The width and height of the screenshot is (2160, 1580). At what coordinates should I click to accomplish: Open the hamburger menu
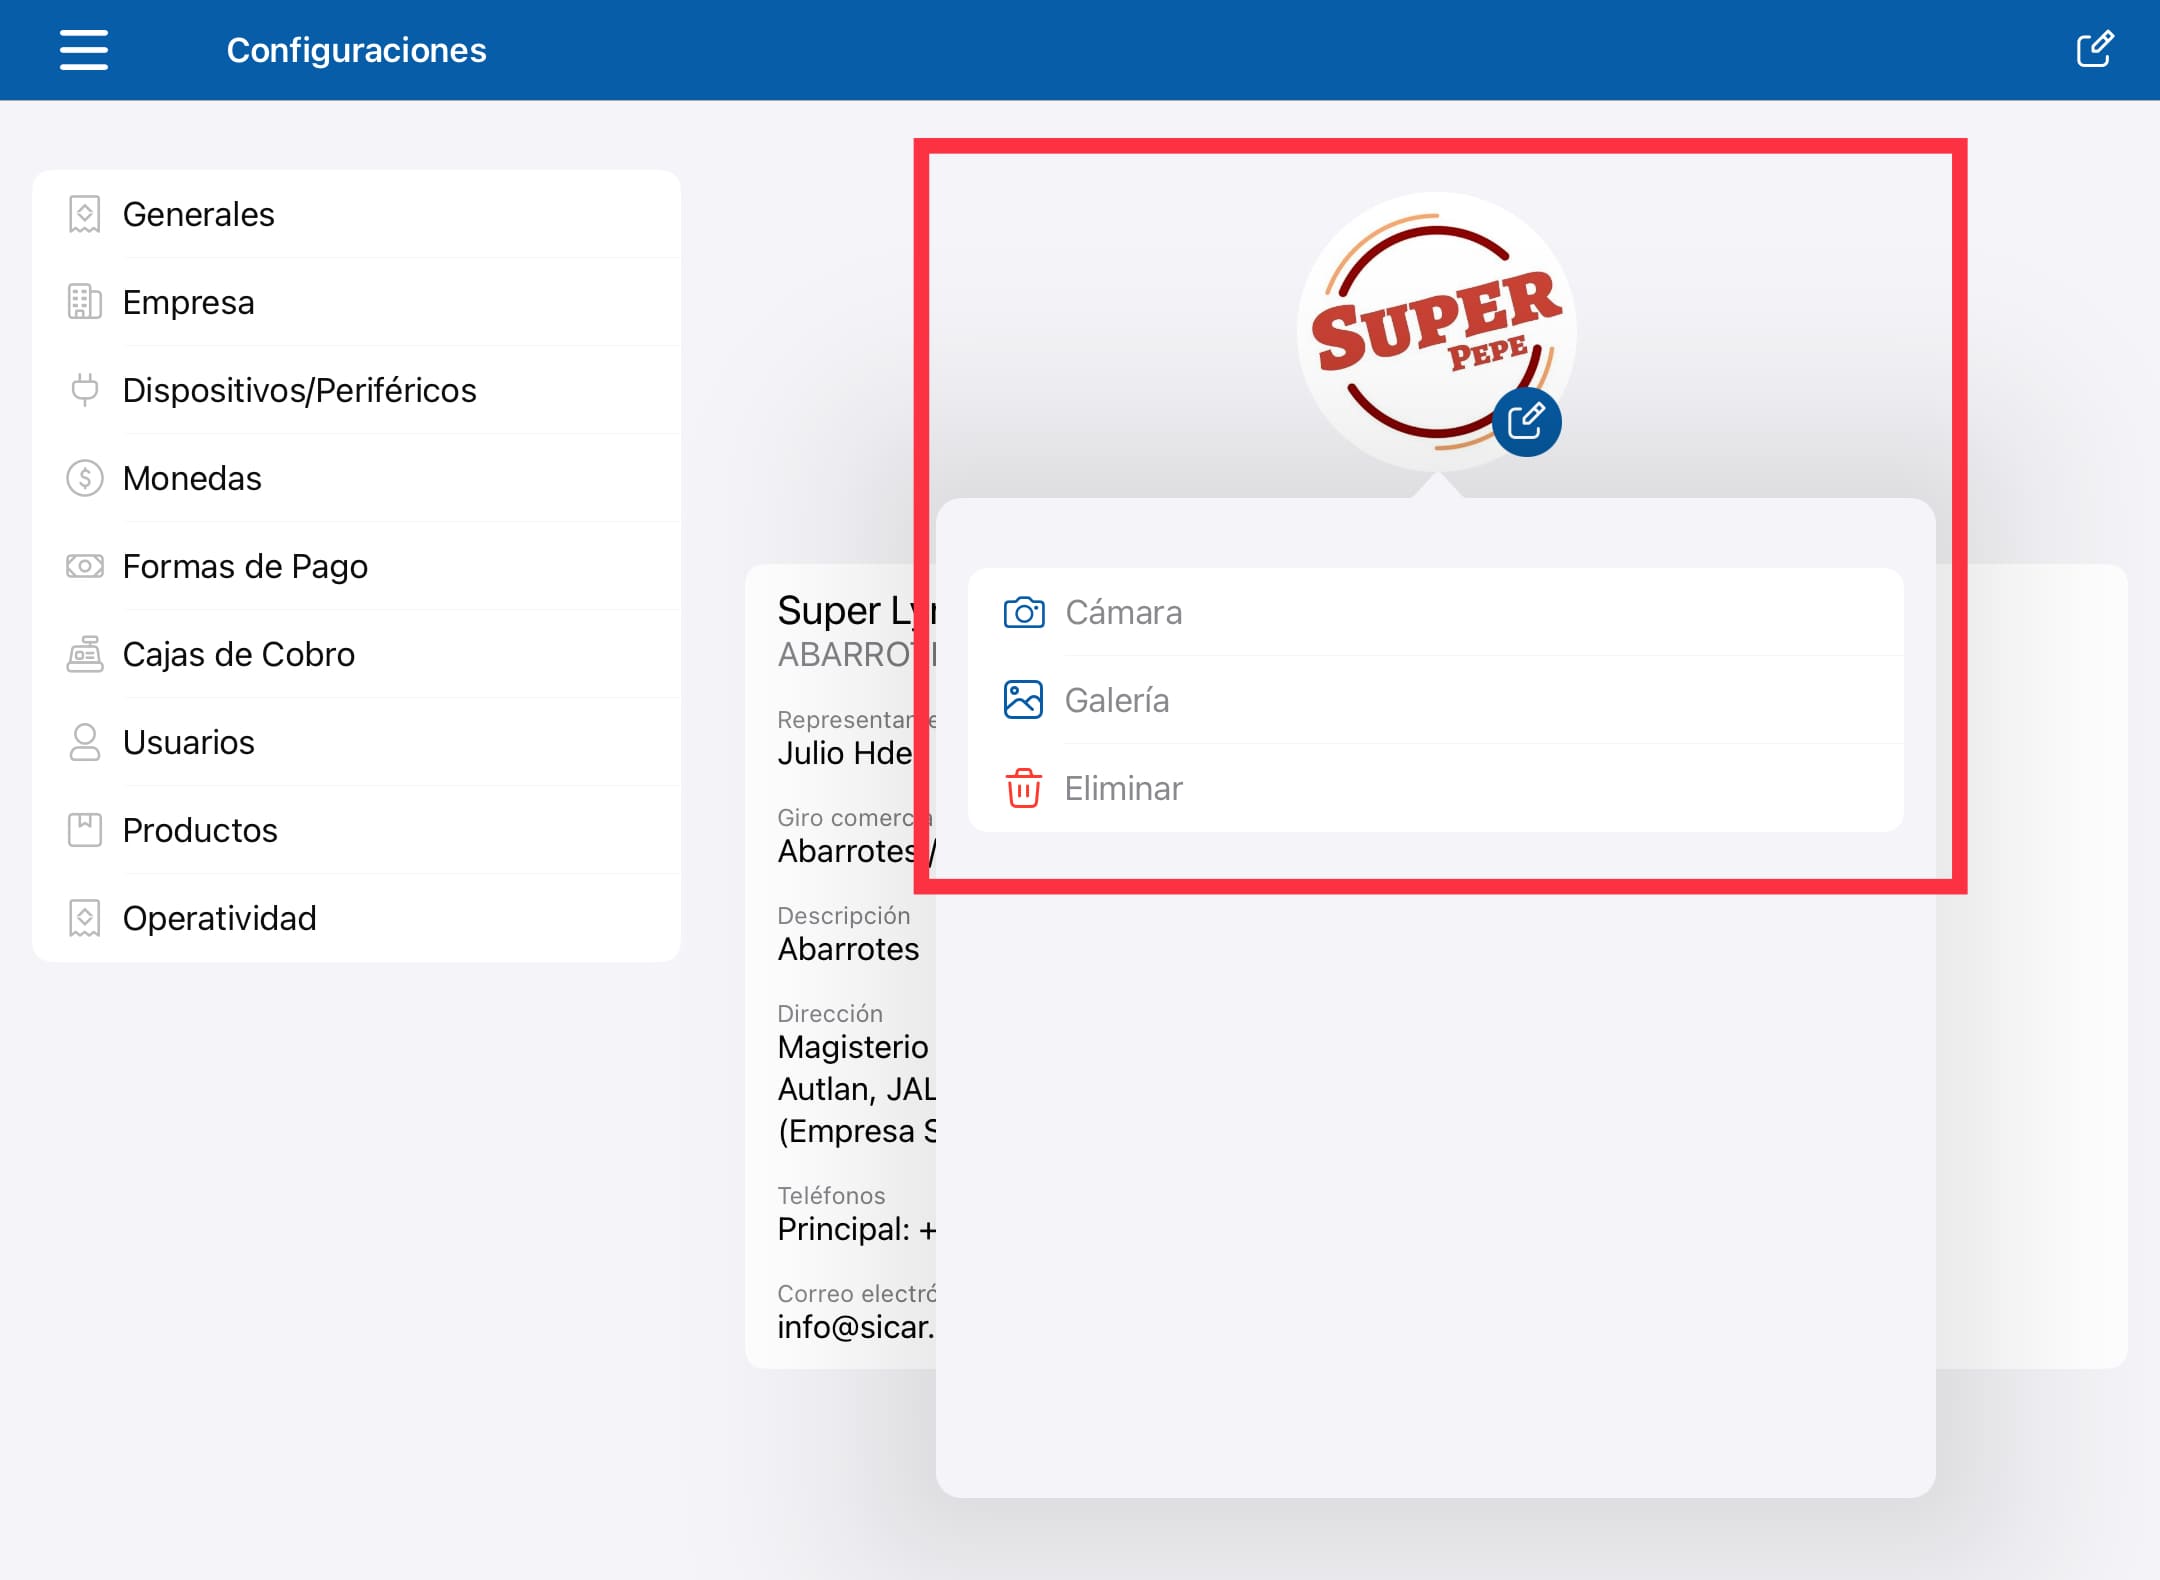point(84,50)
